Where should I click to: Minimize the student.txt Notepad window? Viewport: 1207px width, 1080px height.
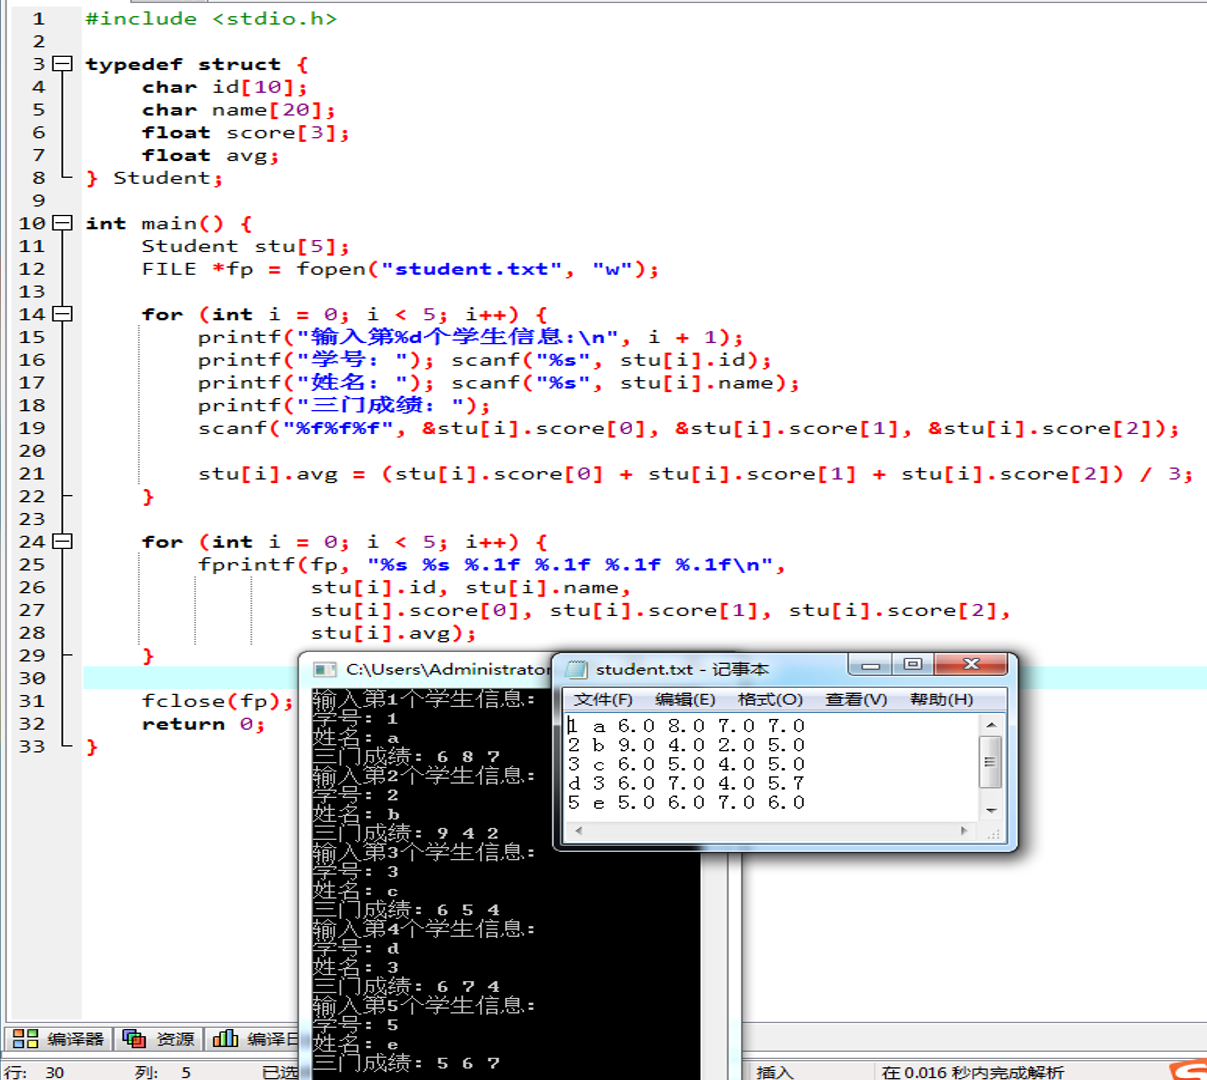[x=870, y=665]
